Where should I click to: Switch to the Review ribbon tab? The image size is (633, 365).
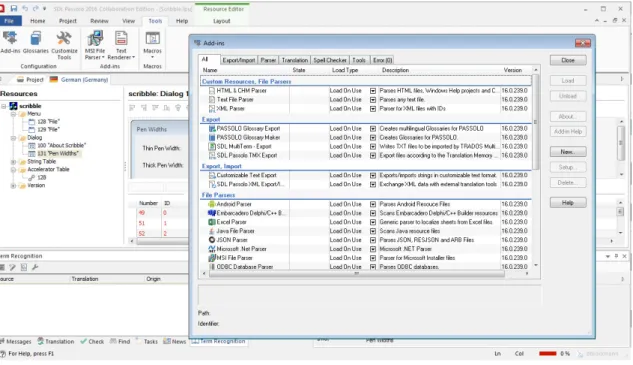pos(99,21)
